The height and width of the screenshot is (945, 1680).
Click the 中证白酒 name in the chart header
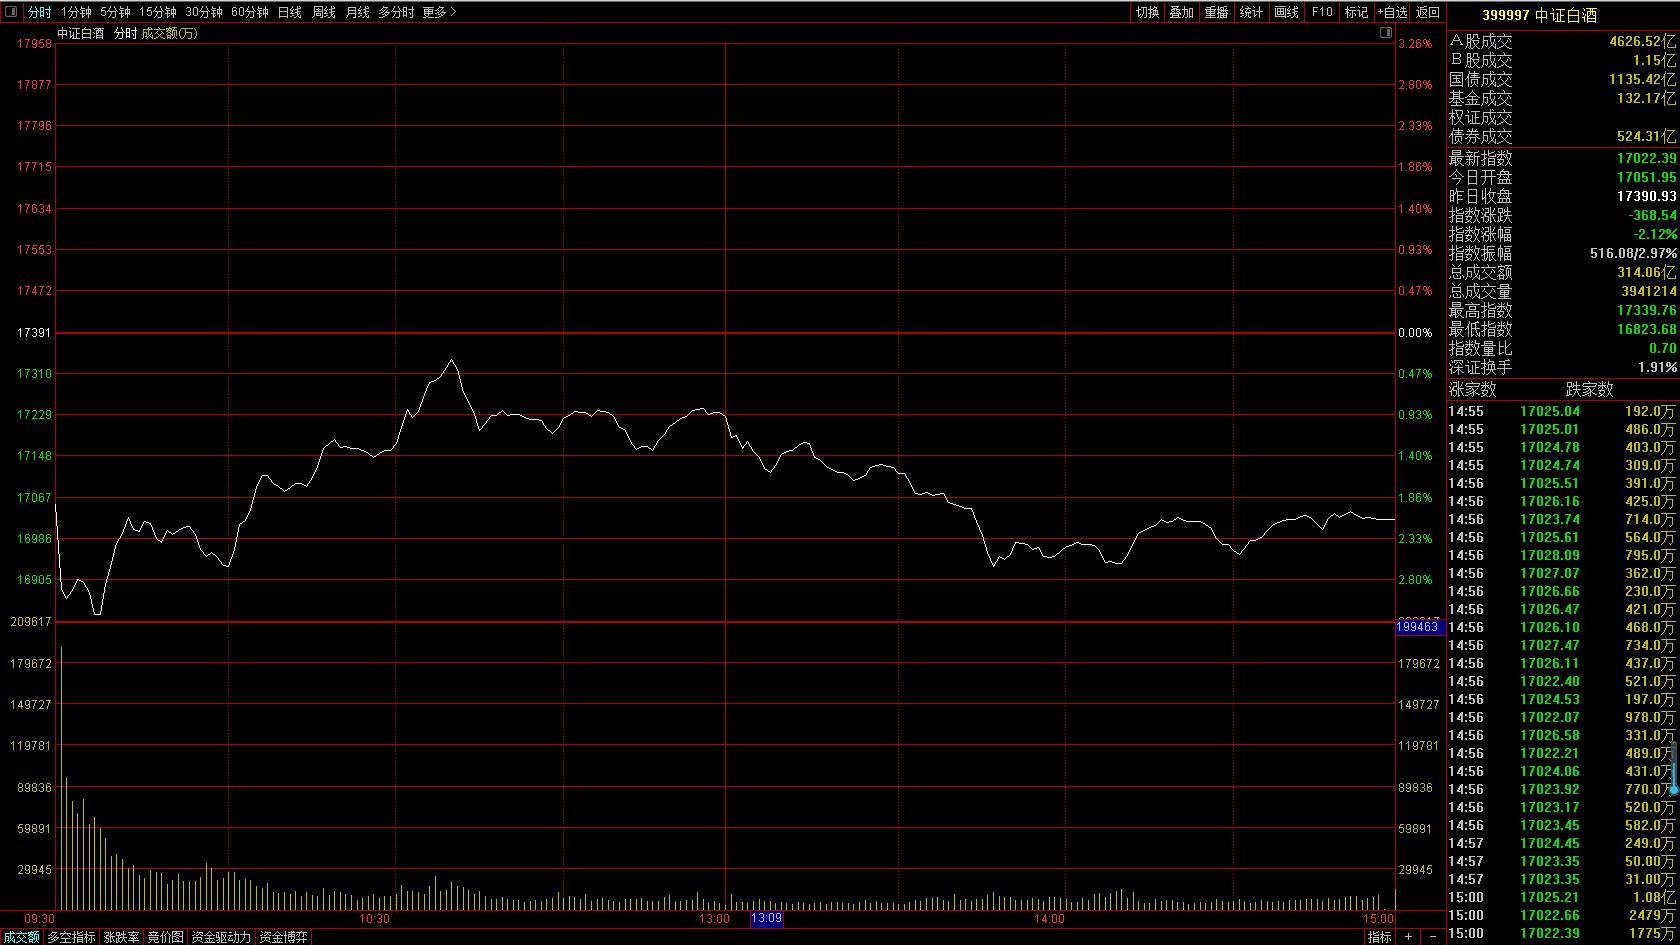point(80,33)
